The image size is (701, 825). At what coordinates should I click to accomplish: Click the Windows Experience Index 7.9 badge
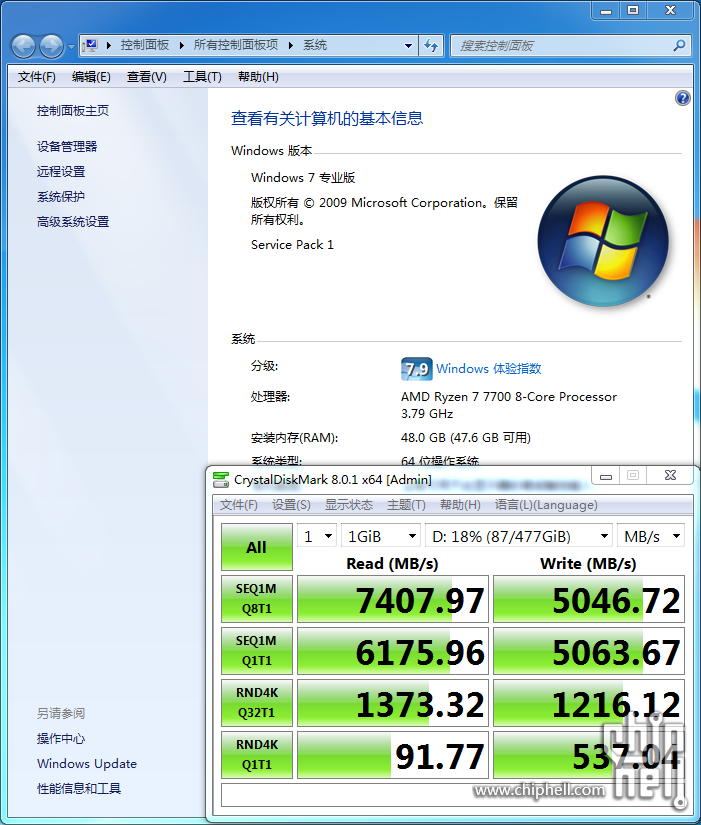pos(416,368)
